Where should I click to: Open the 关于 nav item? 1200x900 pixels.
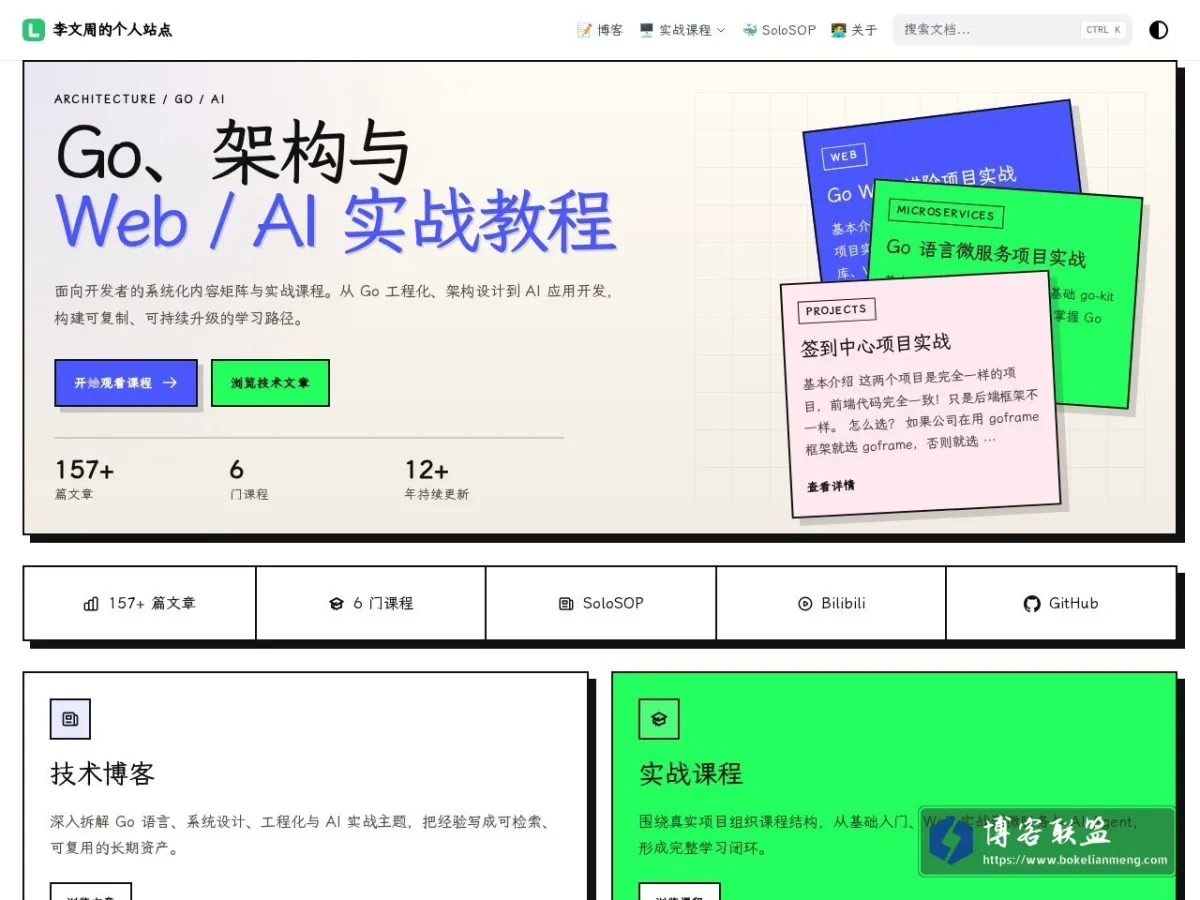coord(854,30)
